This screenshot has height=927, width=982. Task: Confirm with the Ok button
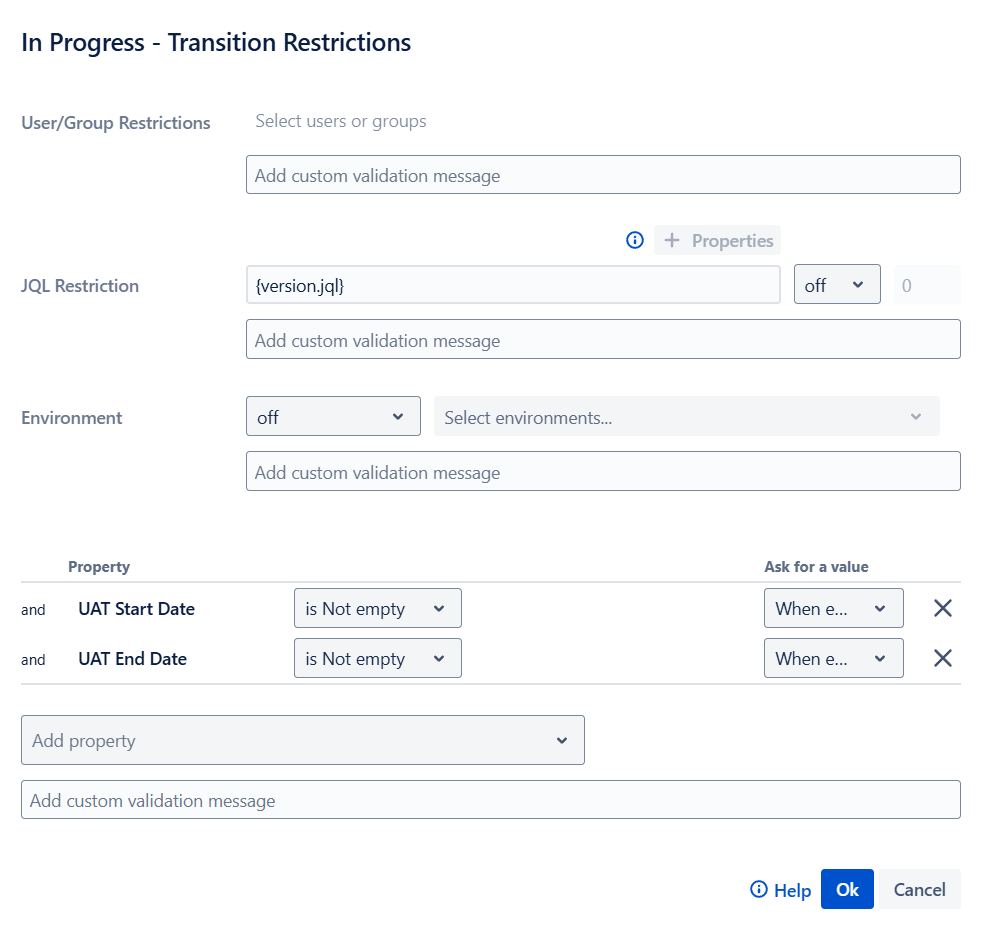coord(847,890)
